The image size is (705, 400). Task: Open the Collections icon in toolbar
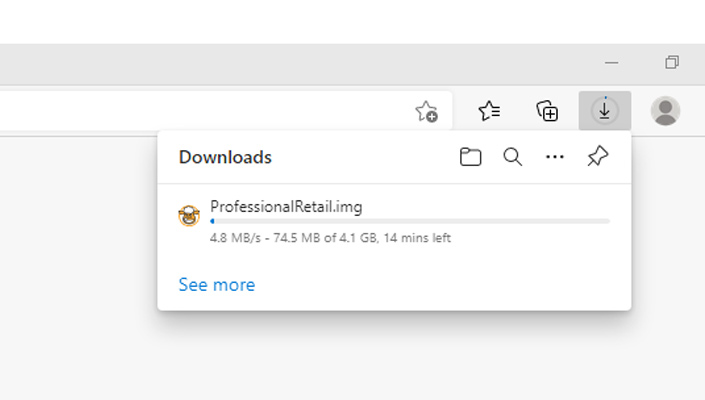click(x=547, y=111)
